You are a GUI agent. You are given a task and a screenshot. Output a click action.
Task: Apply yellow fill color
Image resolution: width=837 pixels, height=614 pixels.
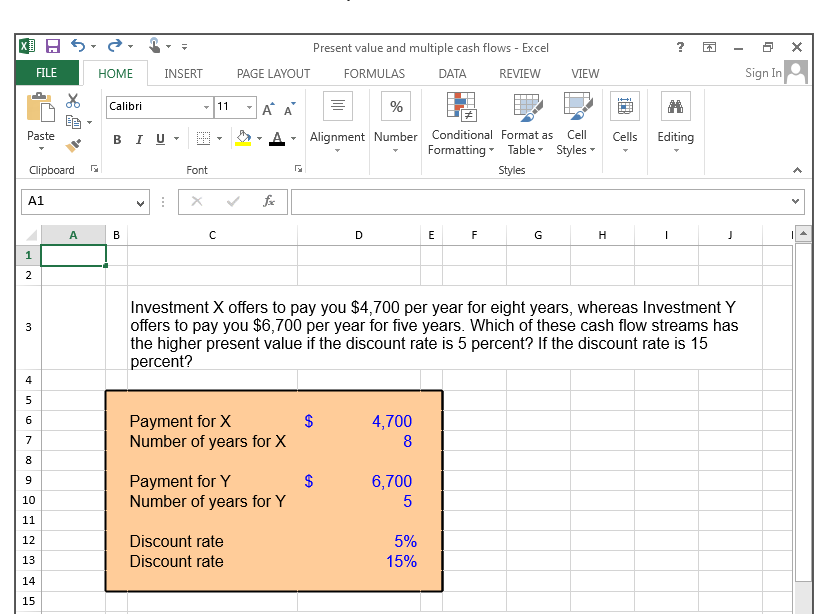(x=243, y=138)
